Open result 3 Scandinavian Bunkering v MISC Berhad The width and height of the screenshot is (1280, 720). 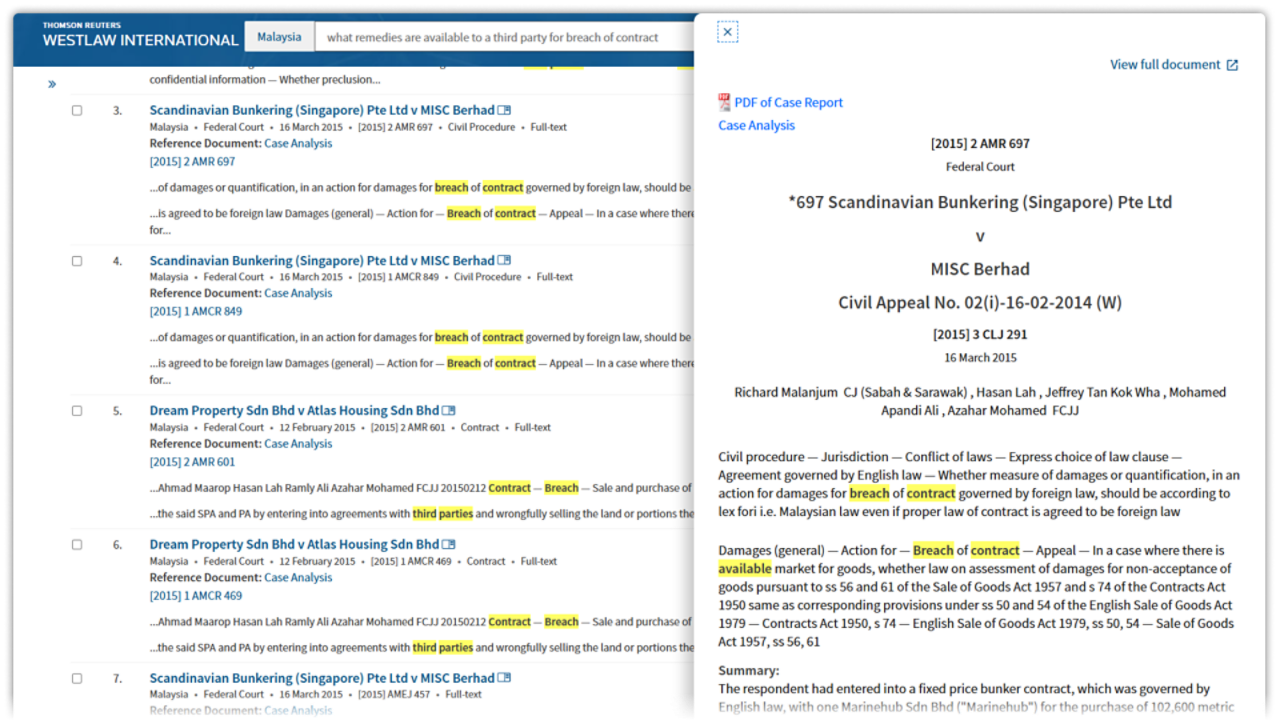(322, 110)
